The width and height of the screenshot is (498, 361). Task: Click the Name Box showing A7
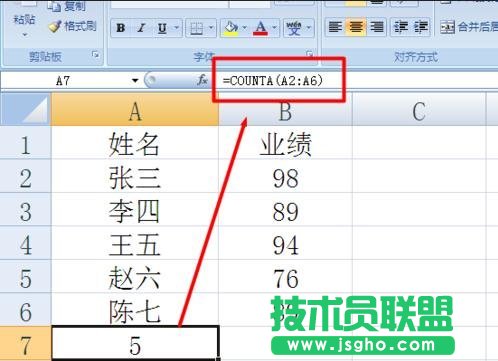63,81
